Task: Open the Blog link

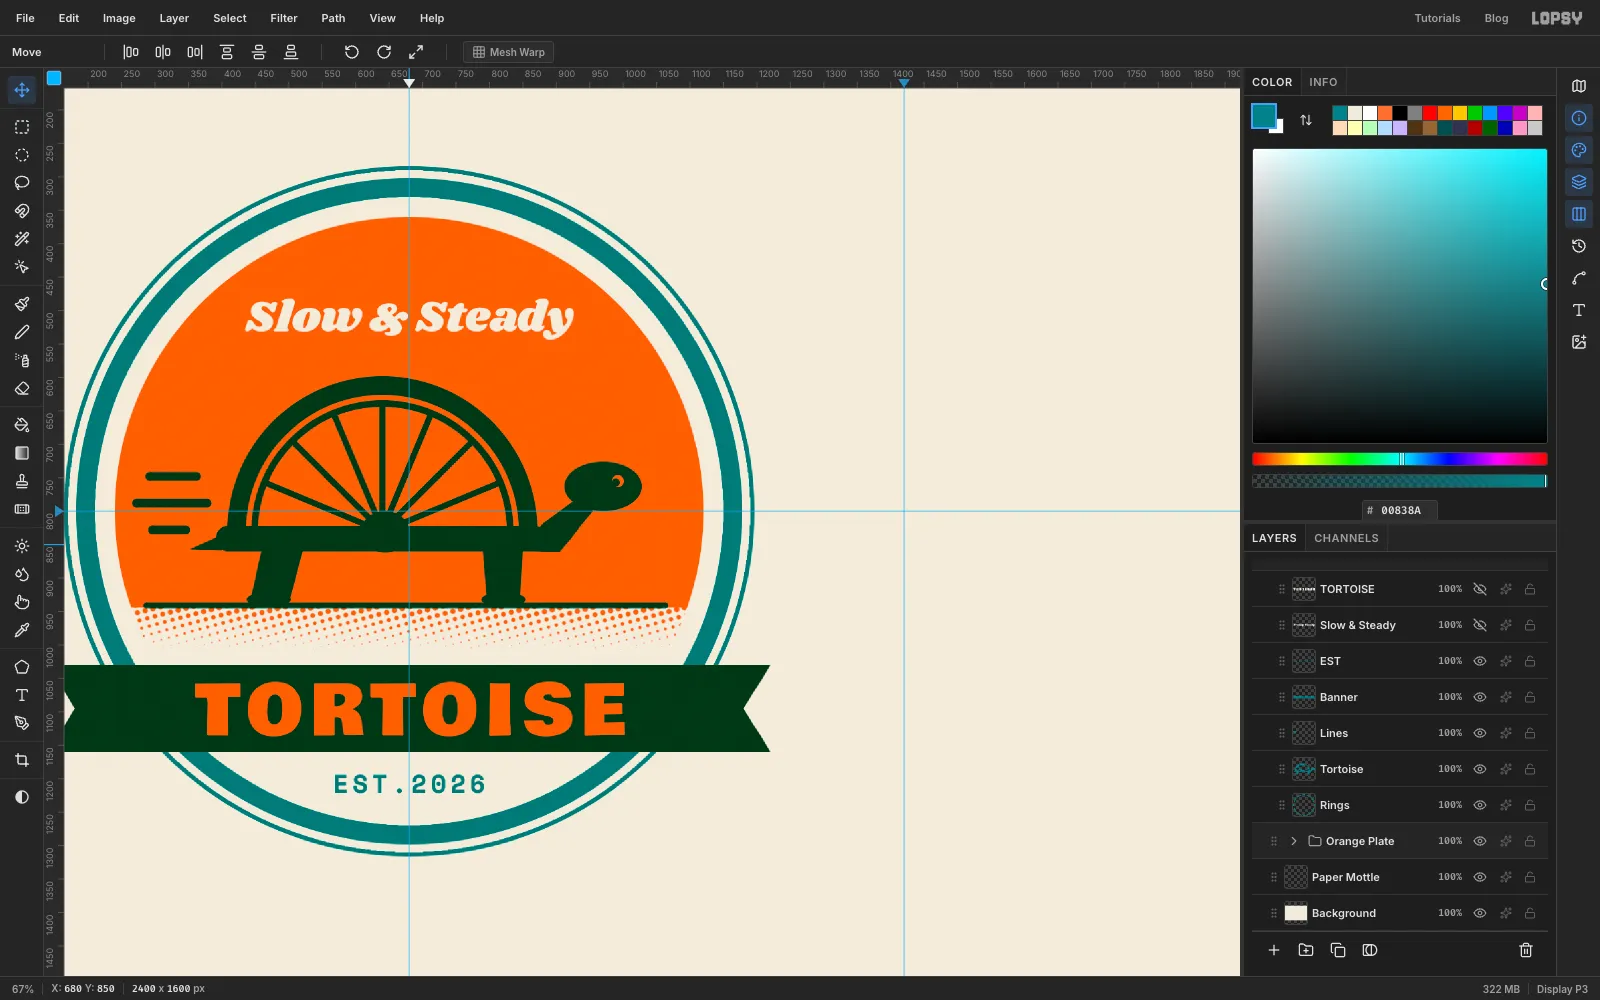Action: (x=1496, y=18)
